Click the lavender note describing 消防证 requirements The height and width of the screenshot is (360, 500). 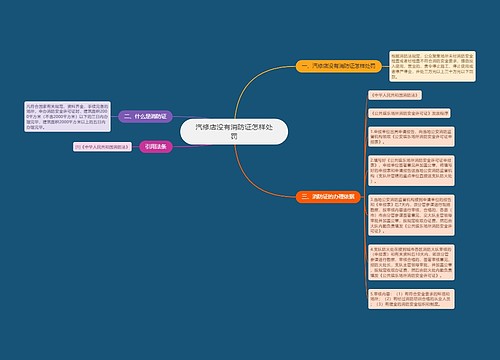(67, 116)
